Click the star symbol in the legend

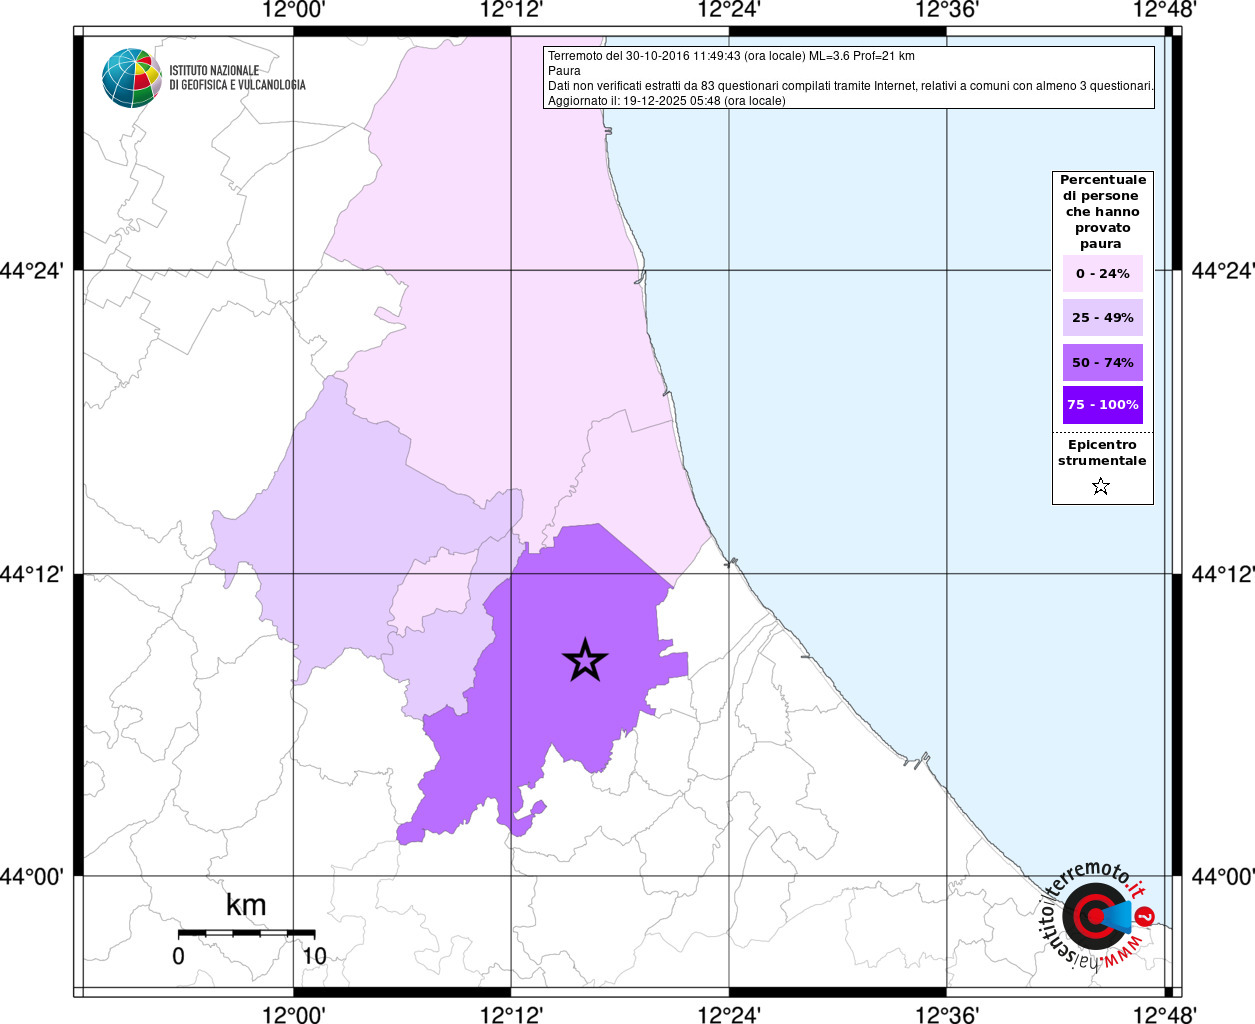pos(1101,487)
